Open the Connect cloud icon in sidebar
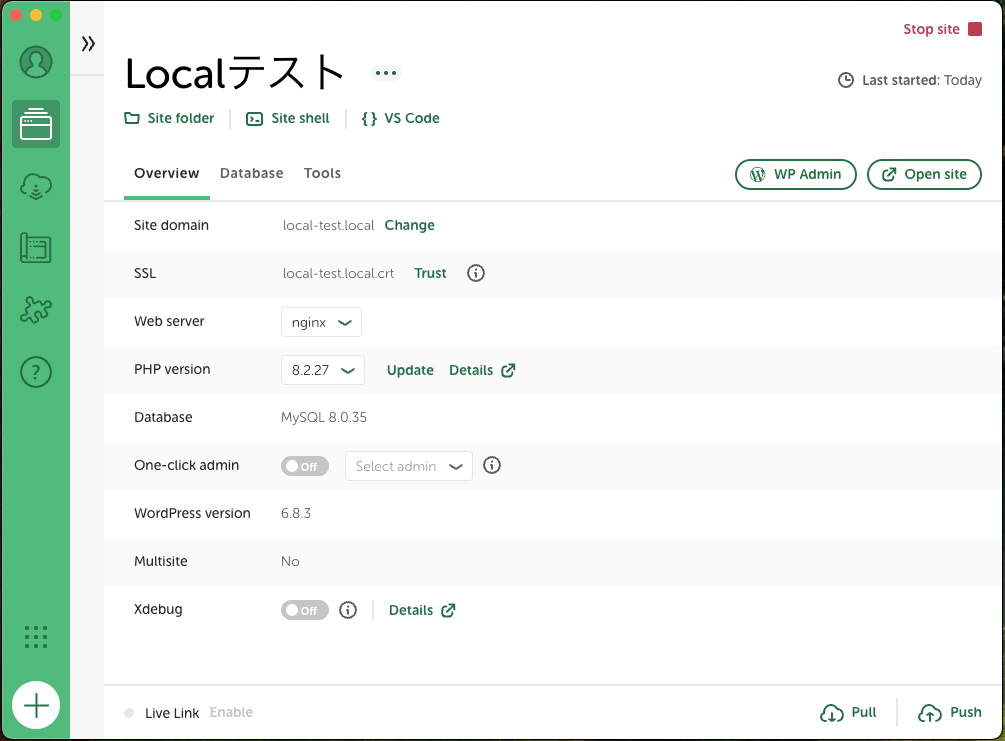1005x741 pixels. (x=36, y=186)
